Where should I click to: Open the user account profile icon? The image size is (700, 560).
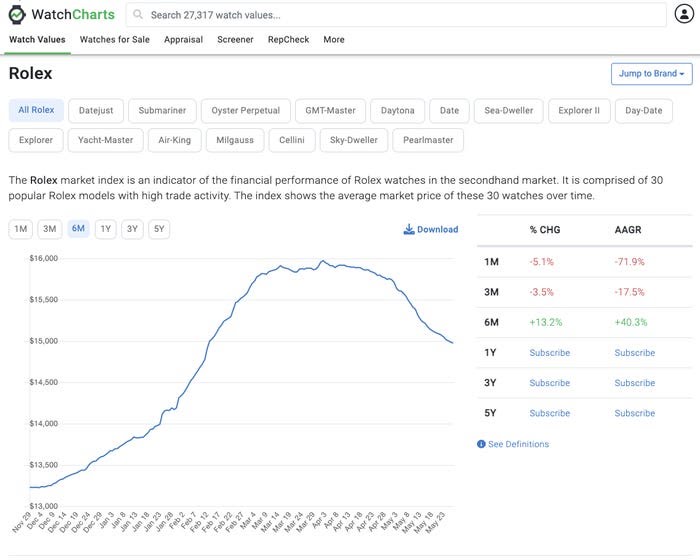pos(683,14)
